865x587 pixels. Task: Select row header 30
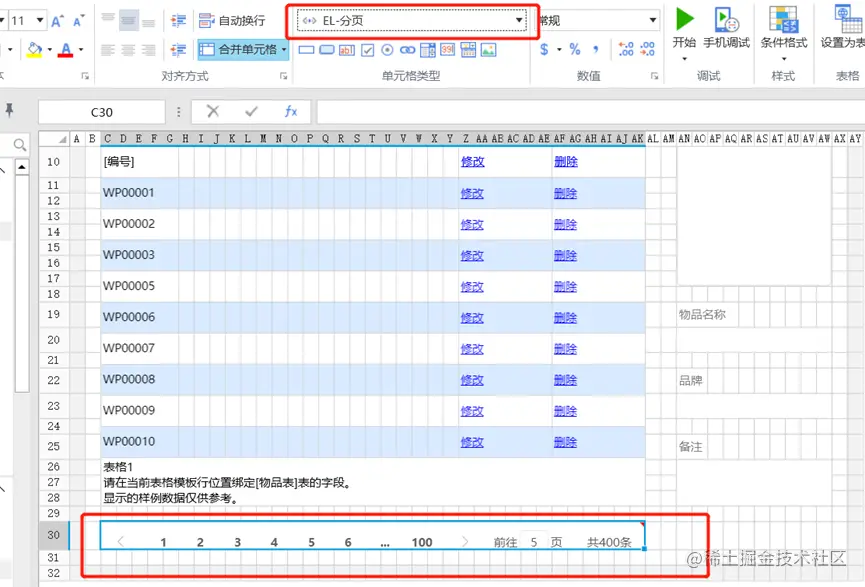pos(54,535)
